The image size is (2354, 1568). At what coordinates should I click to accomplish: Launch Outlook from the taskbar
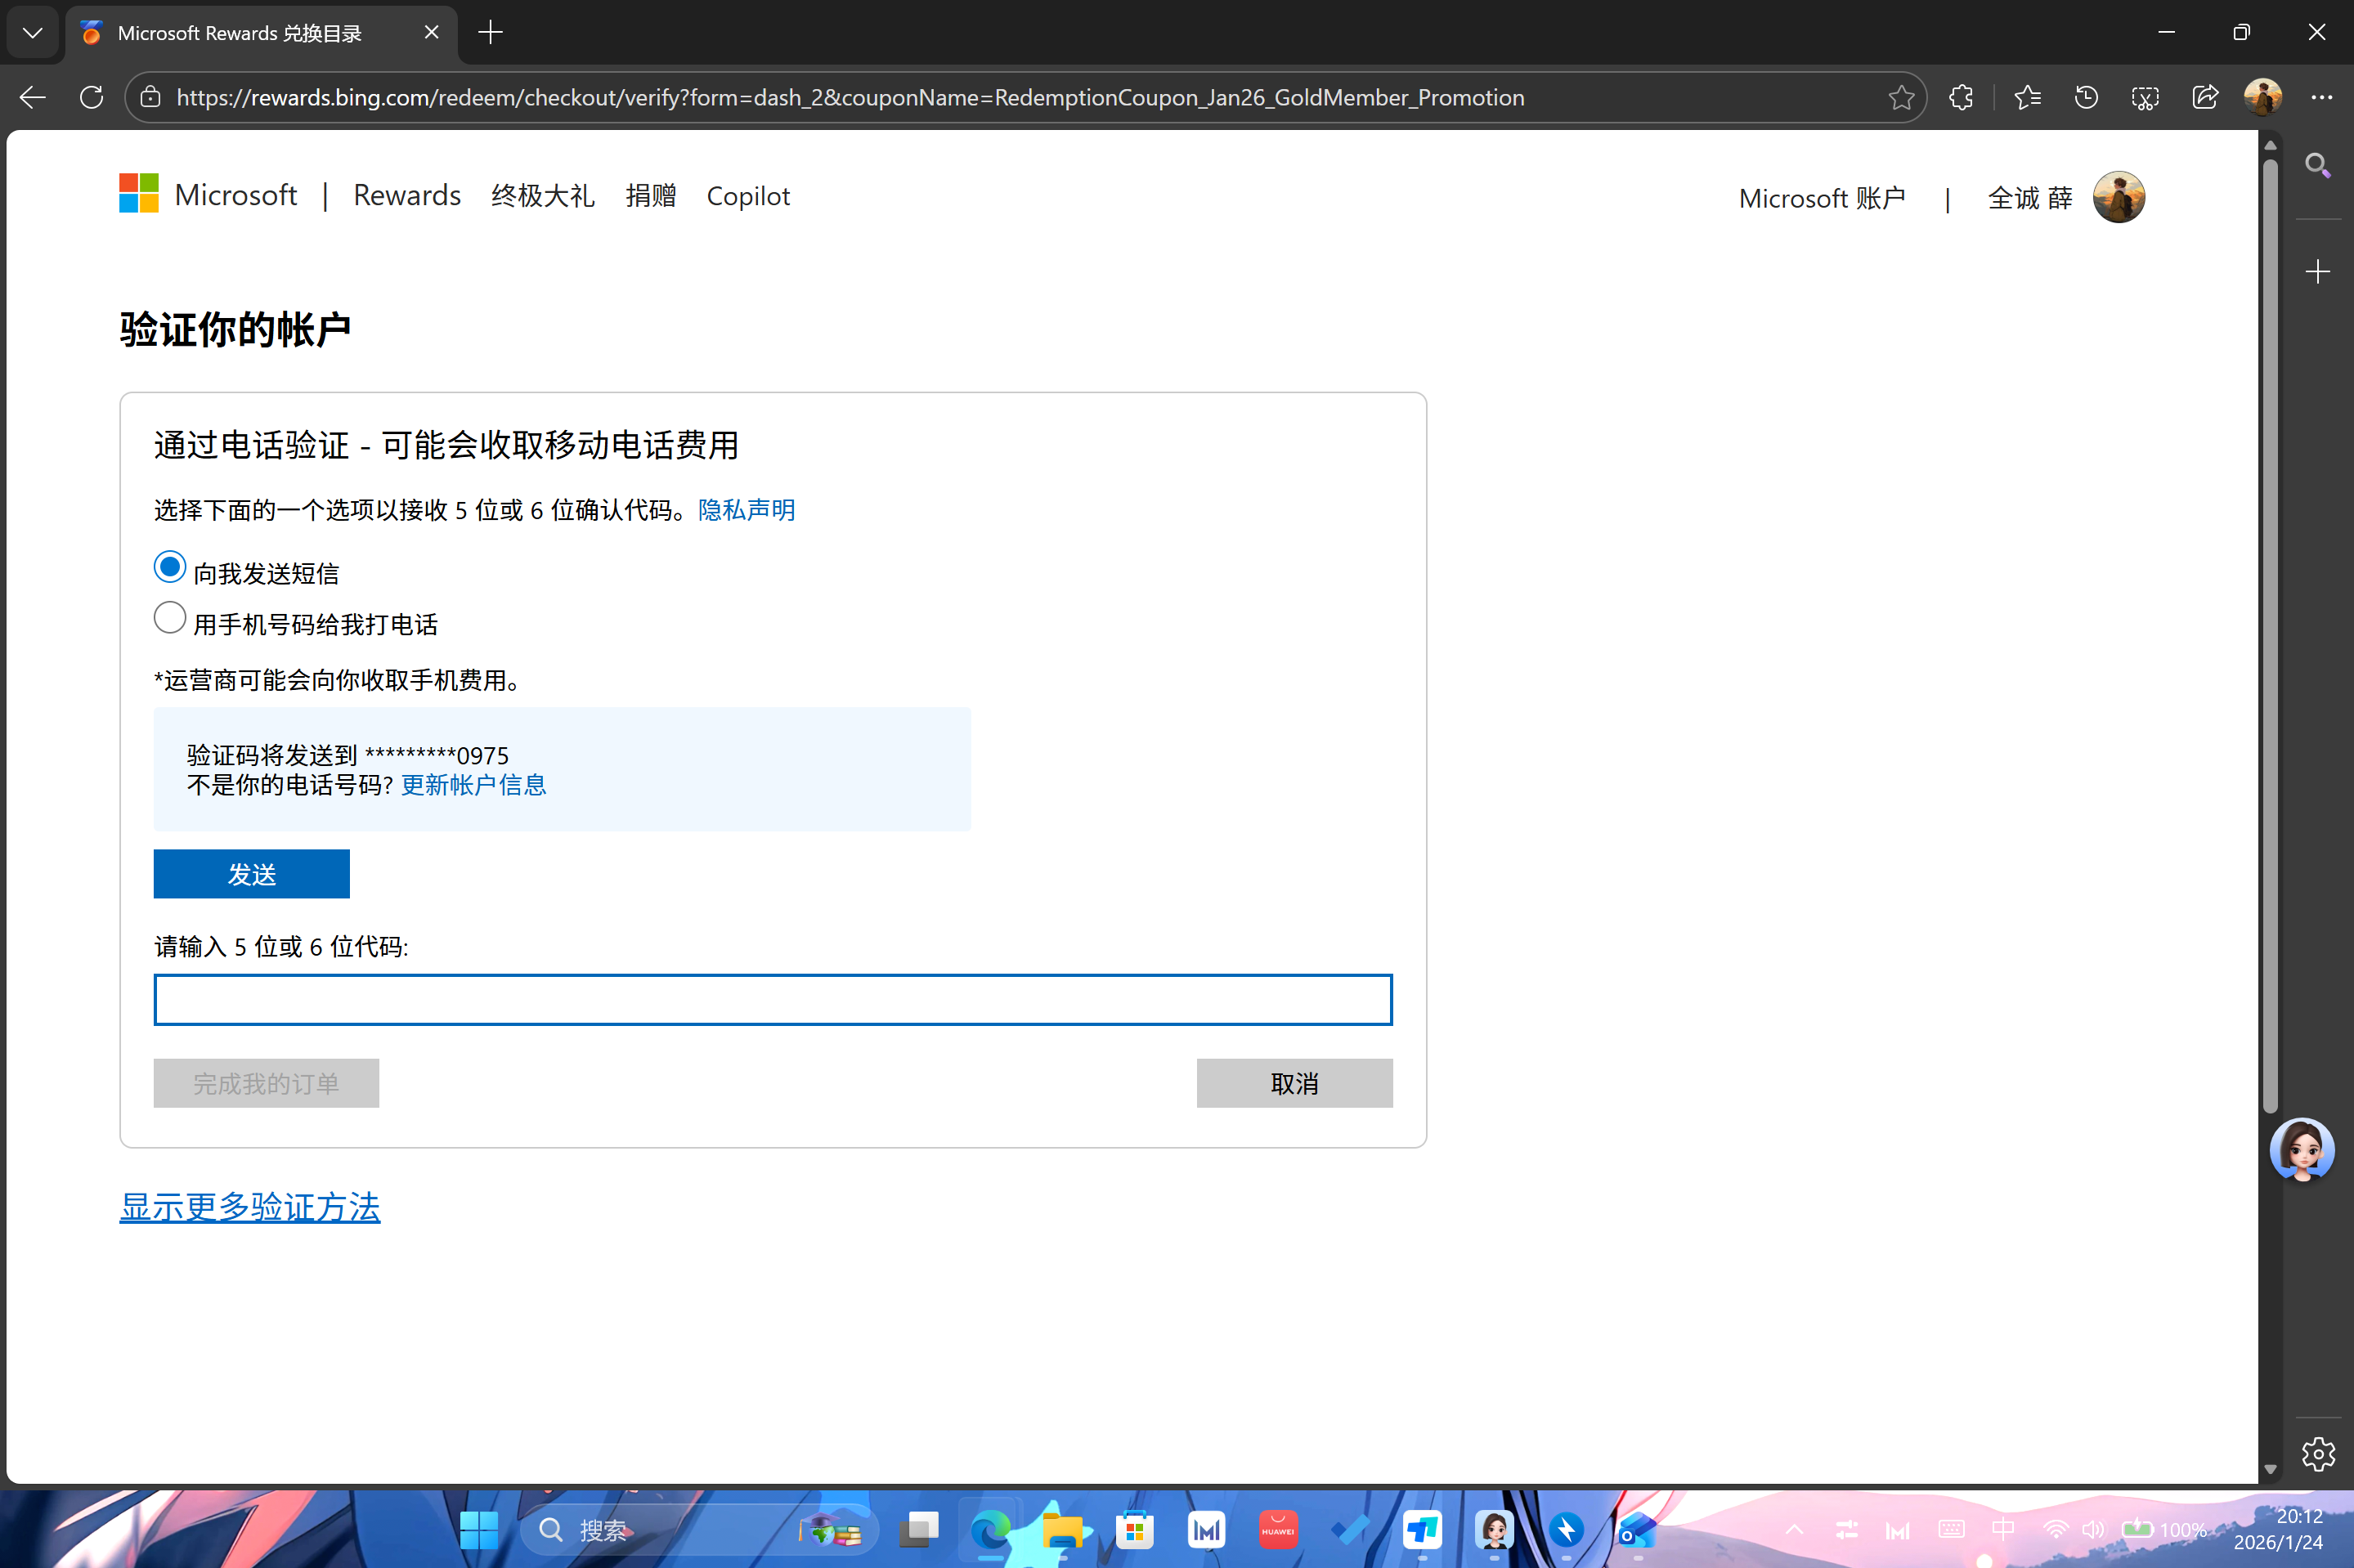[1638, 1530]
